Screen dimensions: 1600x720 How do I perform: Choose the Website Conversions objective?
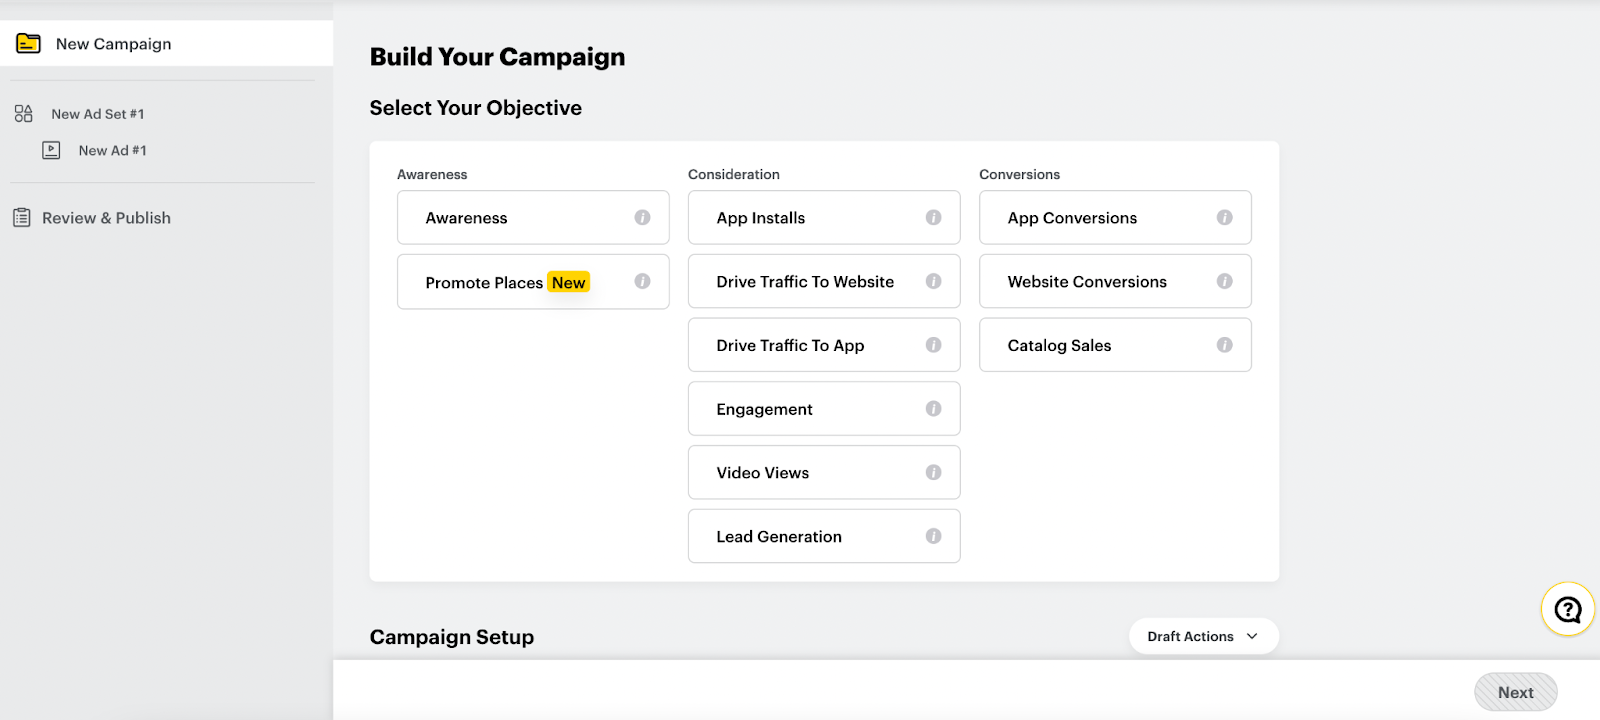pos(1115,281)
